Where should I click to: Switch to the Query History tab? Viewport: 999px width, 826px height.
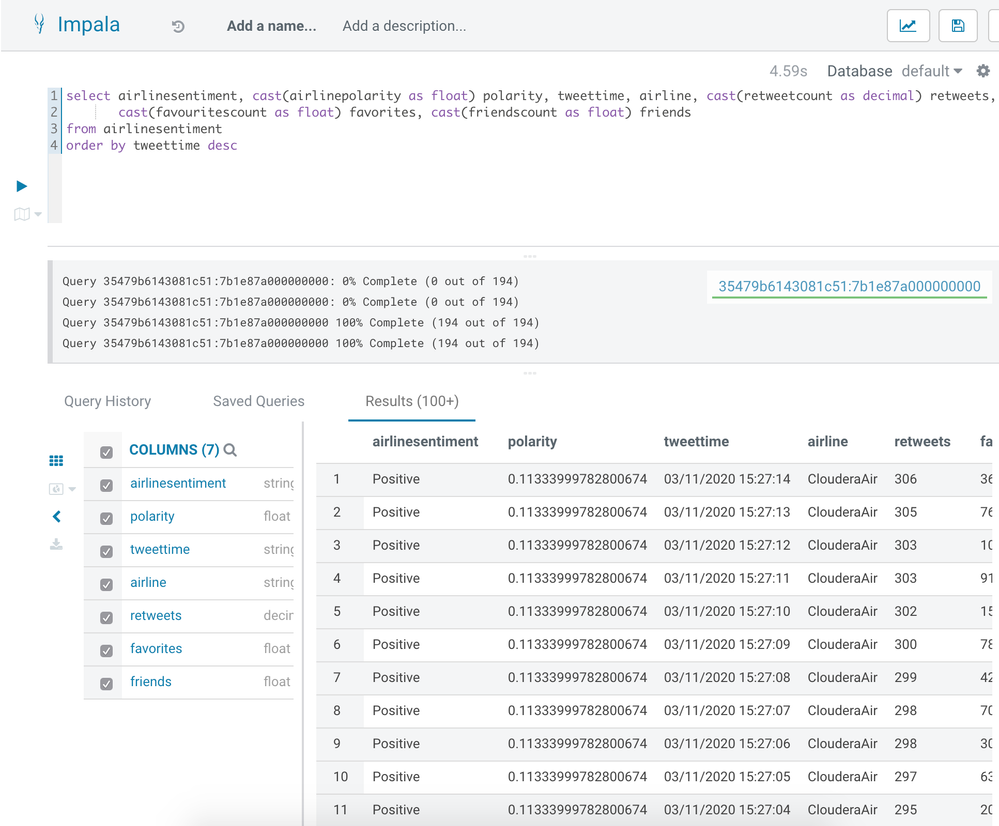[x=107, y=401]
